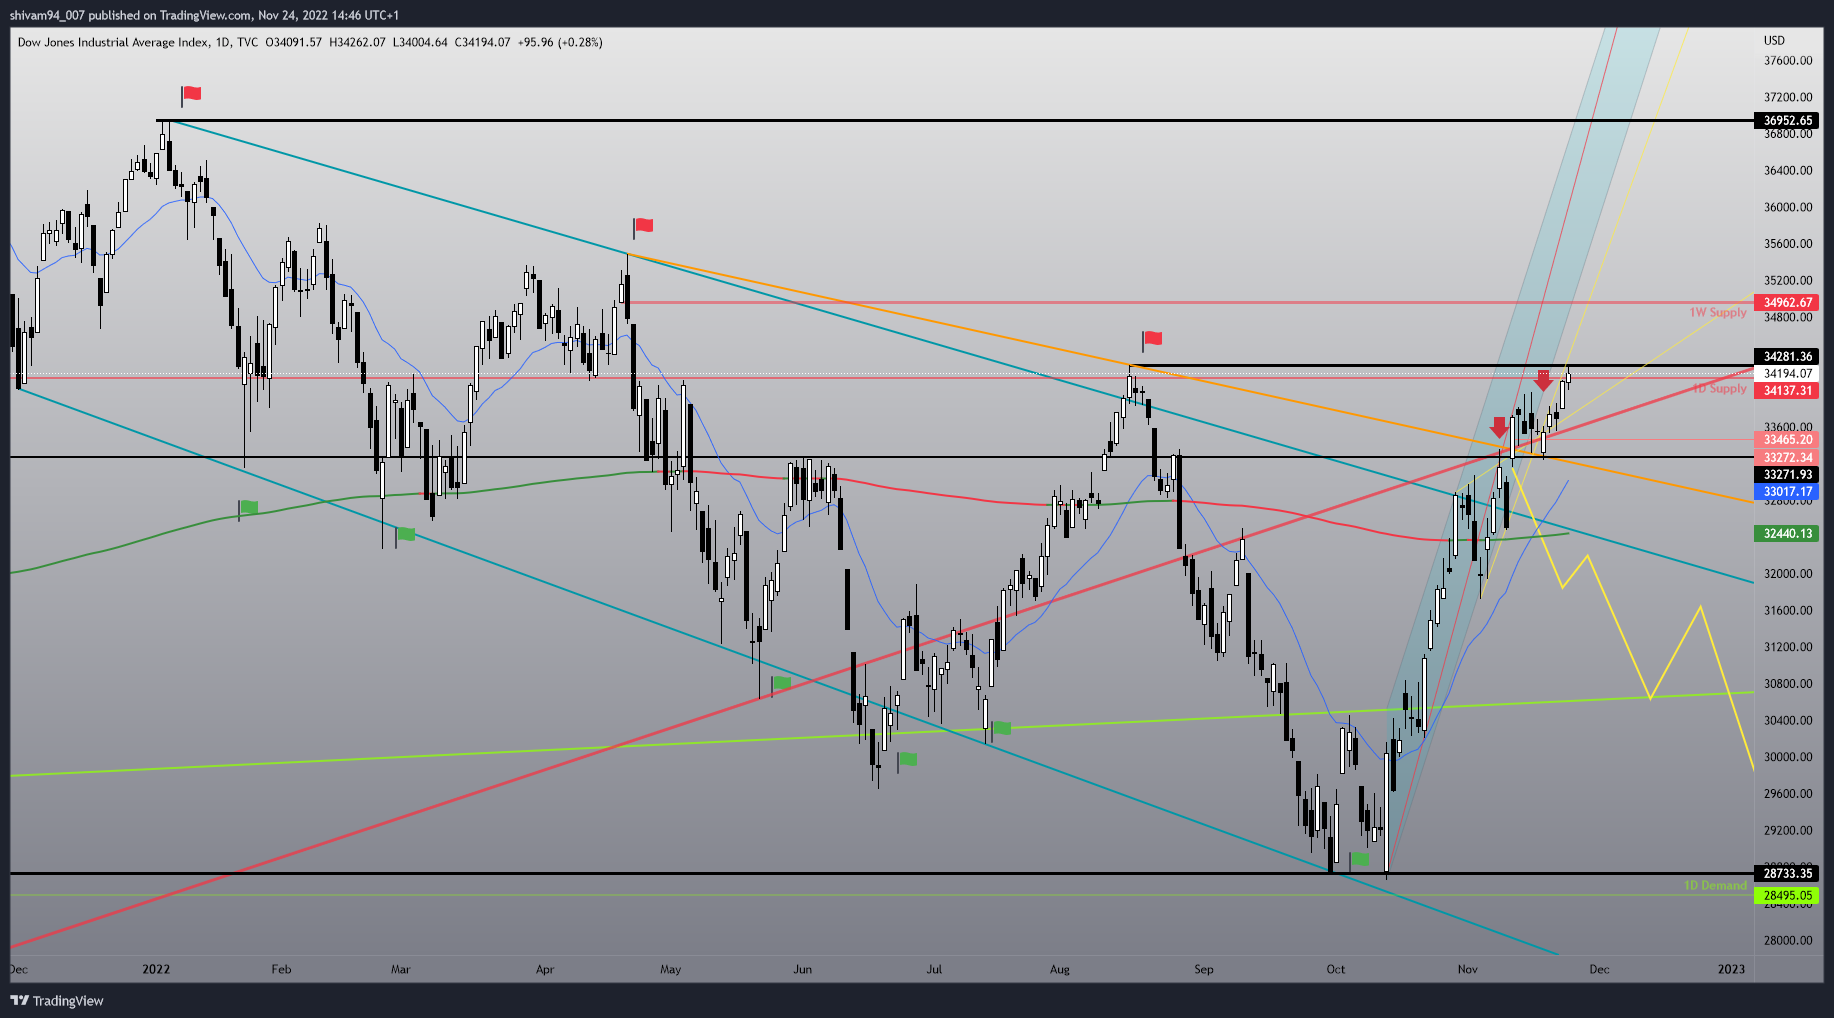Screen dimensions: 1834x1018
Task: Click the black 28733.35 price label
Action: (1787, 874)
